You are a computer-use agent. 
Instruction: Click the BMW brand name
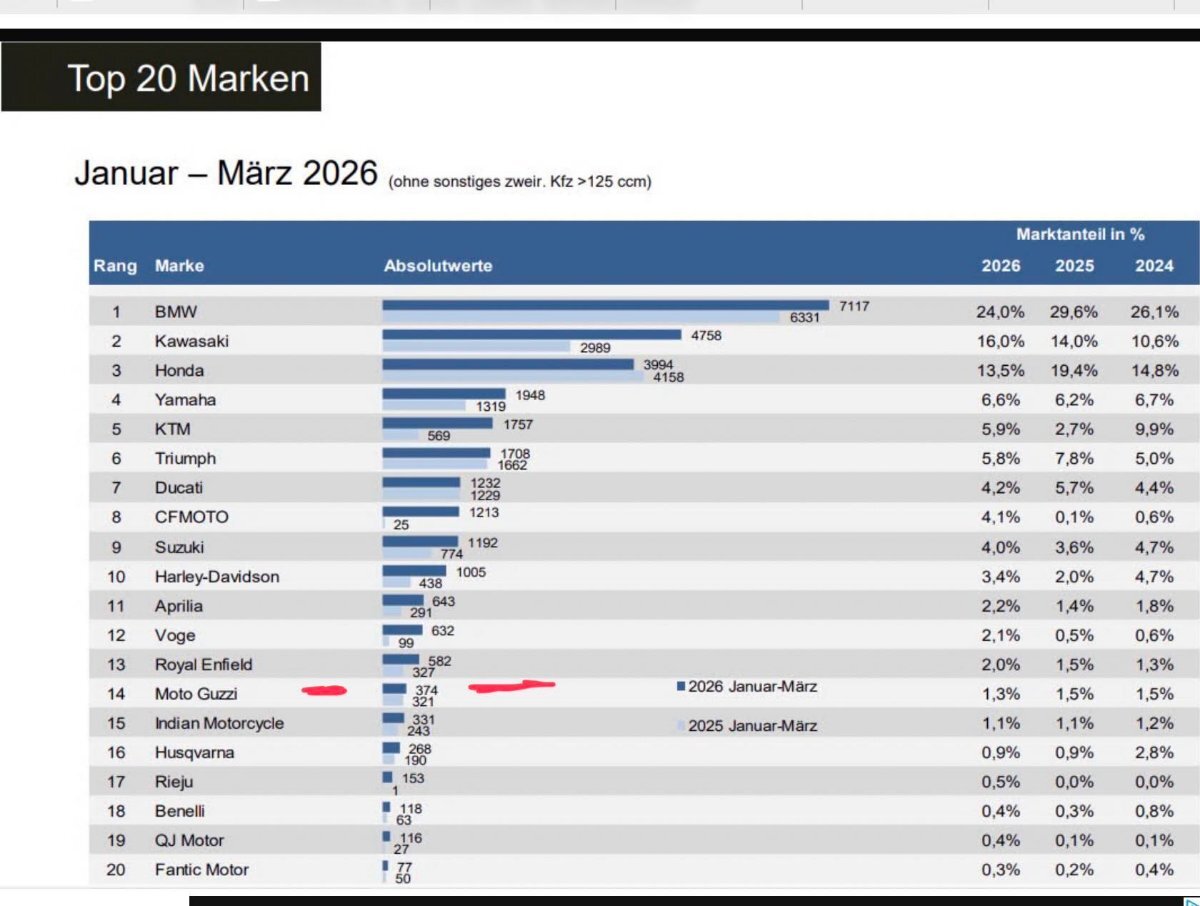pyautogui.click(x=176, y=312)
